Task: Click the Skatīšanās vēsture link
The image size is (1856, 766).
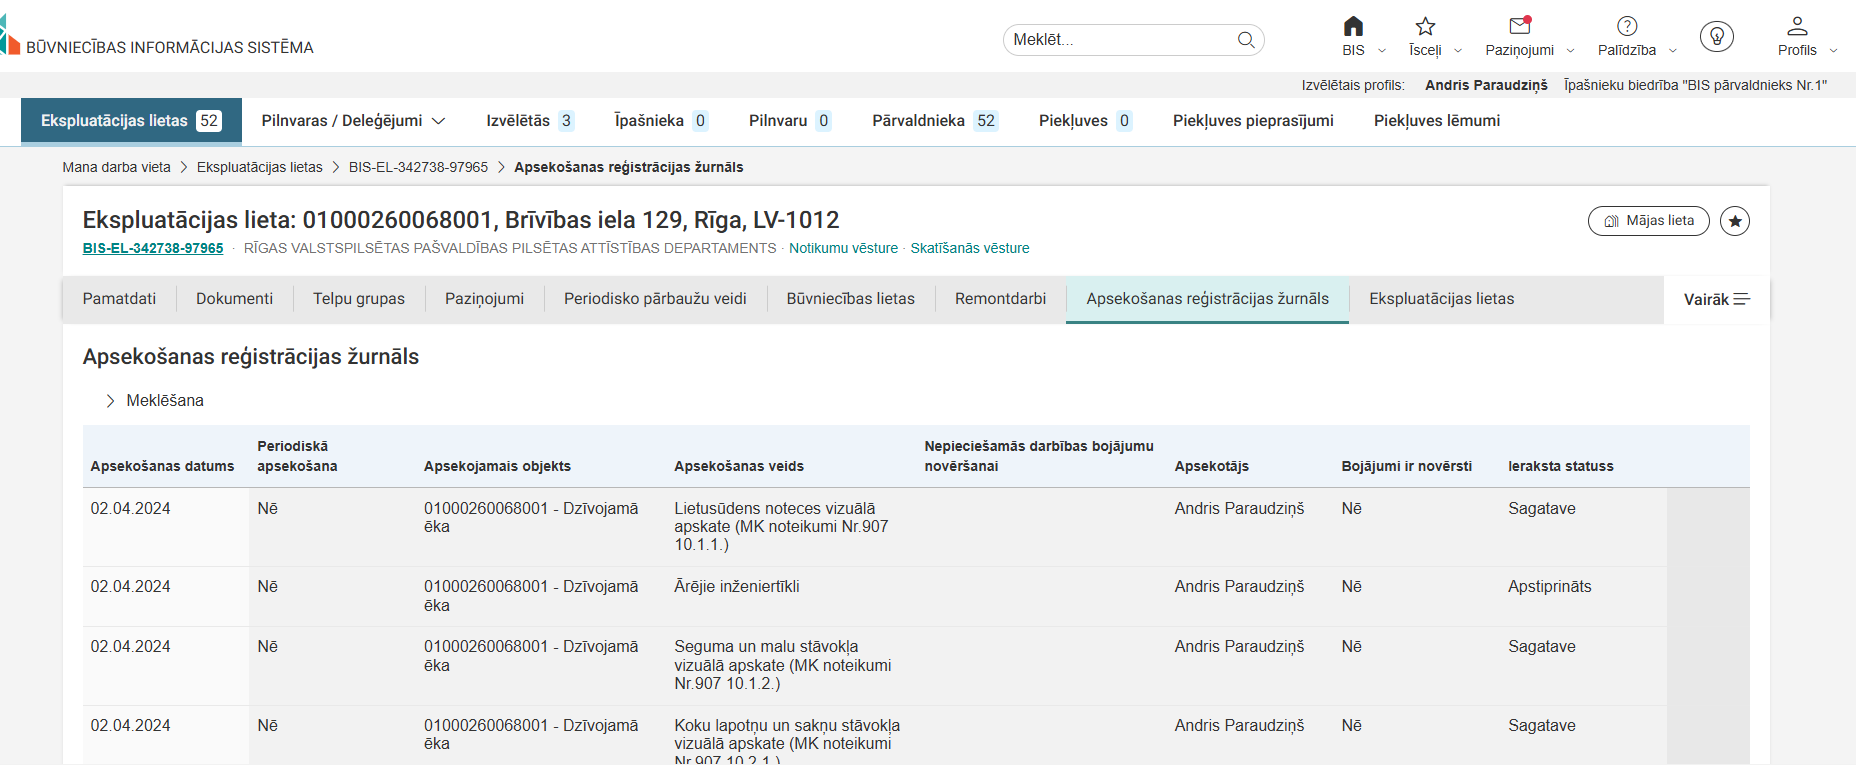Action: tap(969, 248)
